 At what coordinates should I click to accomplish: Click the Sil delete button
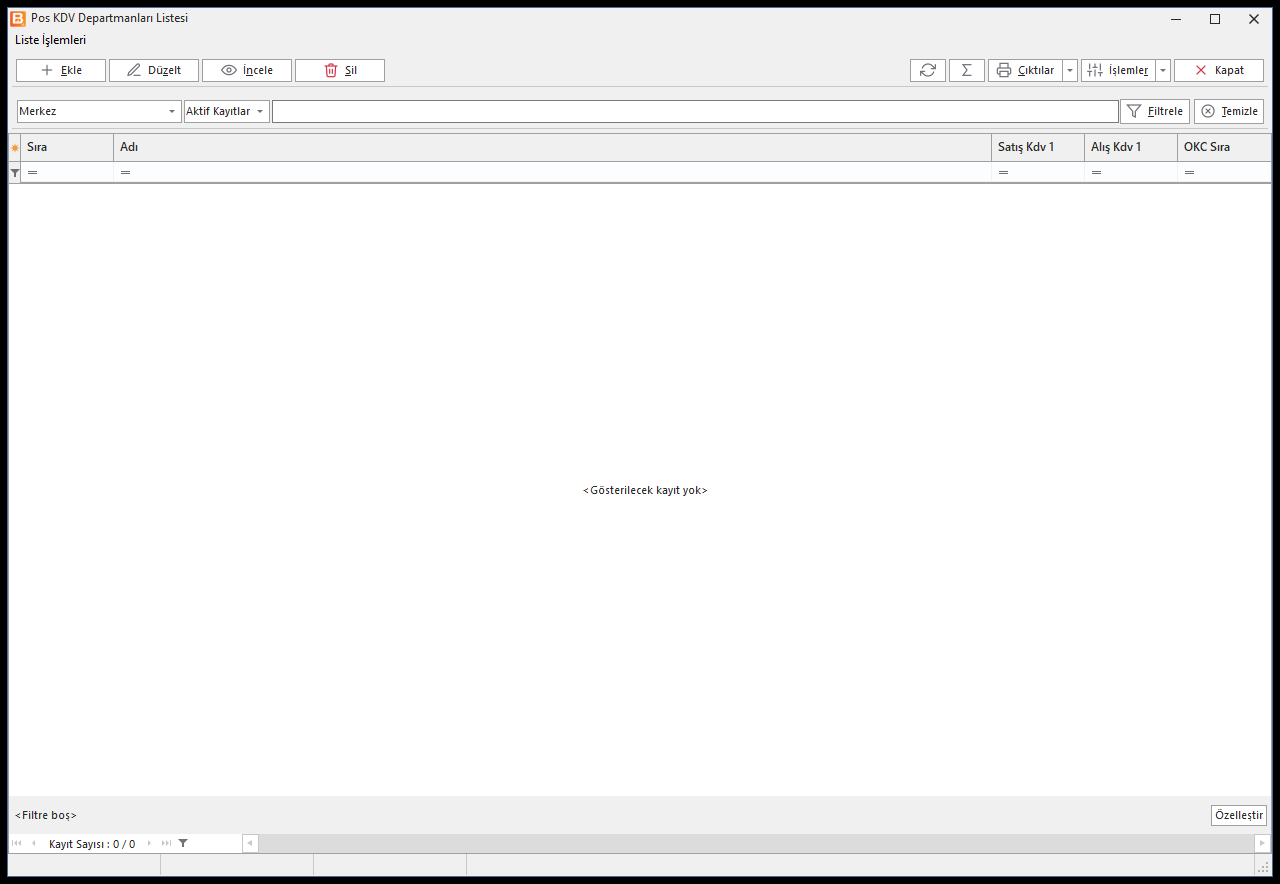(340, 71)
